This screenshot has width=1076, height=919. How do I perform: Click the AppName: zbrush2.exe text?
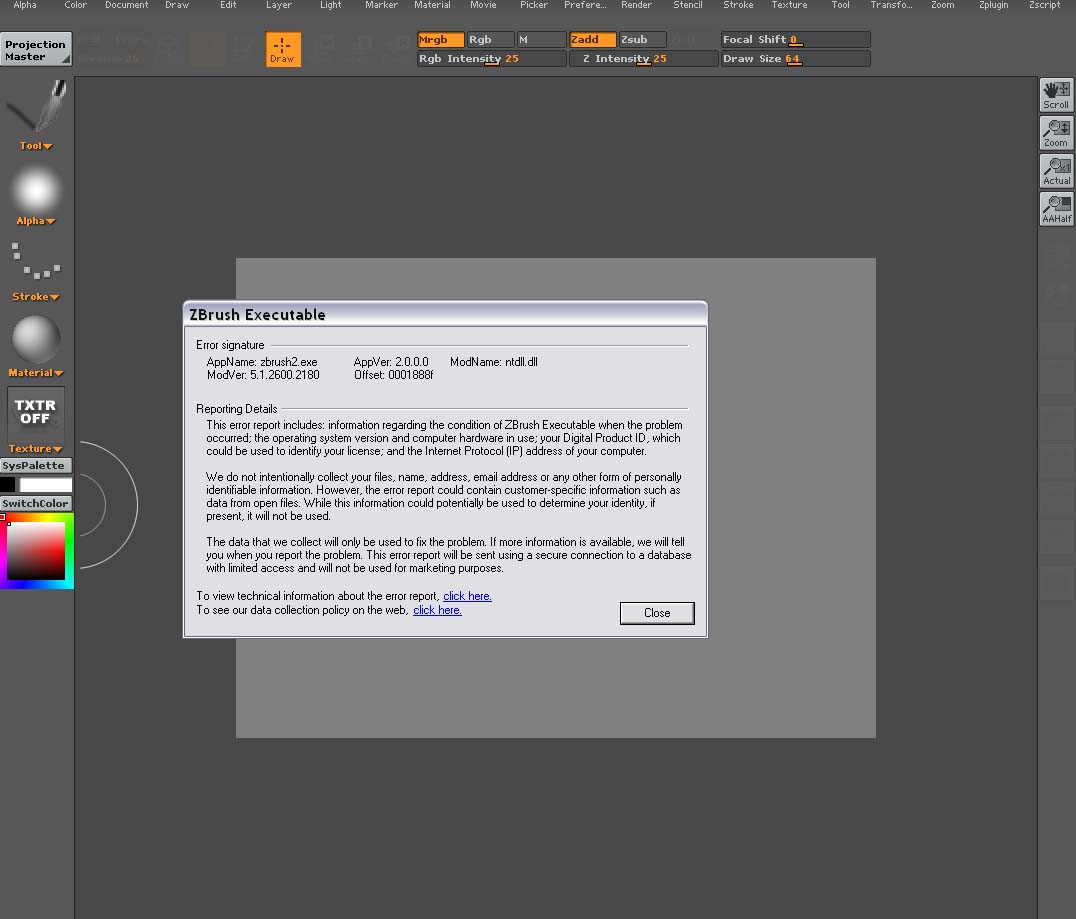[x=262, y=362]
